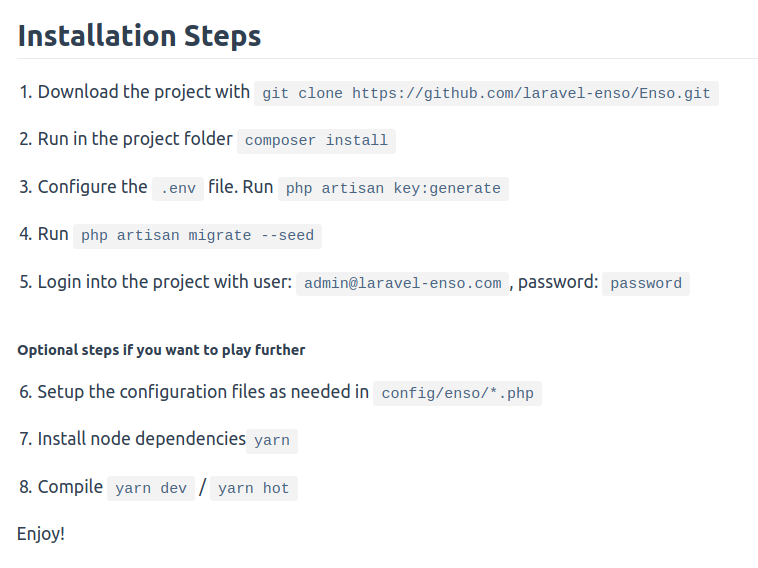This screenshot has width=758, height=568.
Task: Select the php artisan migrate --seed snippet
Action: 197,236
